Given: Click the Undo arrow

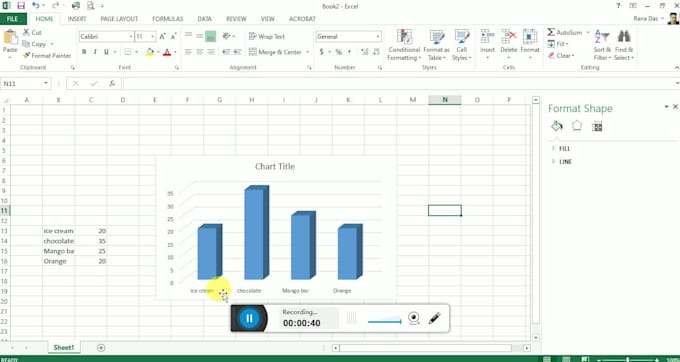Looking at the screenshot, I should pos(35,6).
